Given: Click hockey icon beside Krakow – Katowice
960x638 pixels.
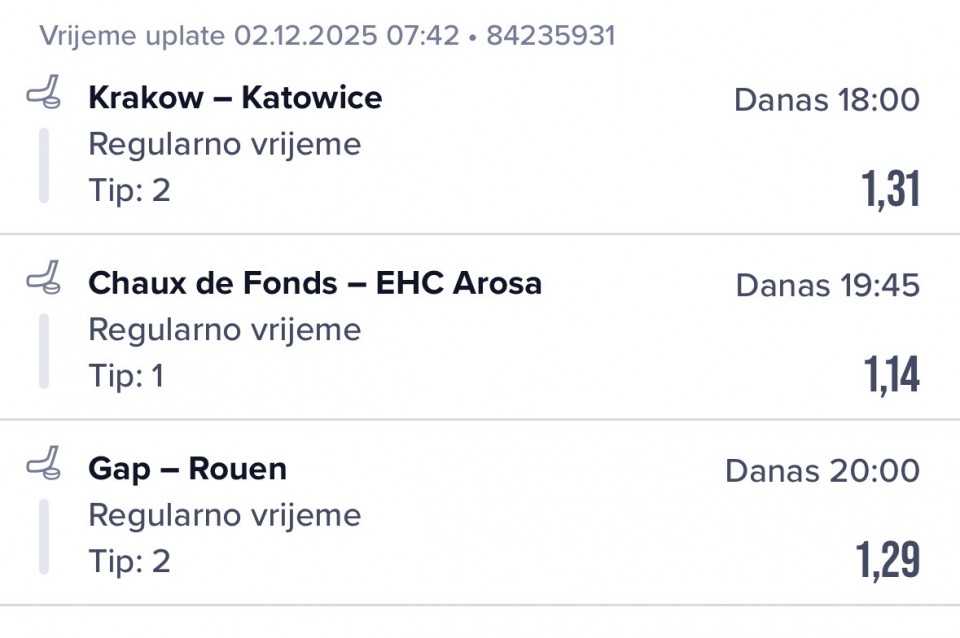Looking at the screenshot, I should pyautogui.click(x=43, y=93).
